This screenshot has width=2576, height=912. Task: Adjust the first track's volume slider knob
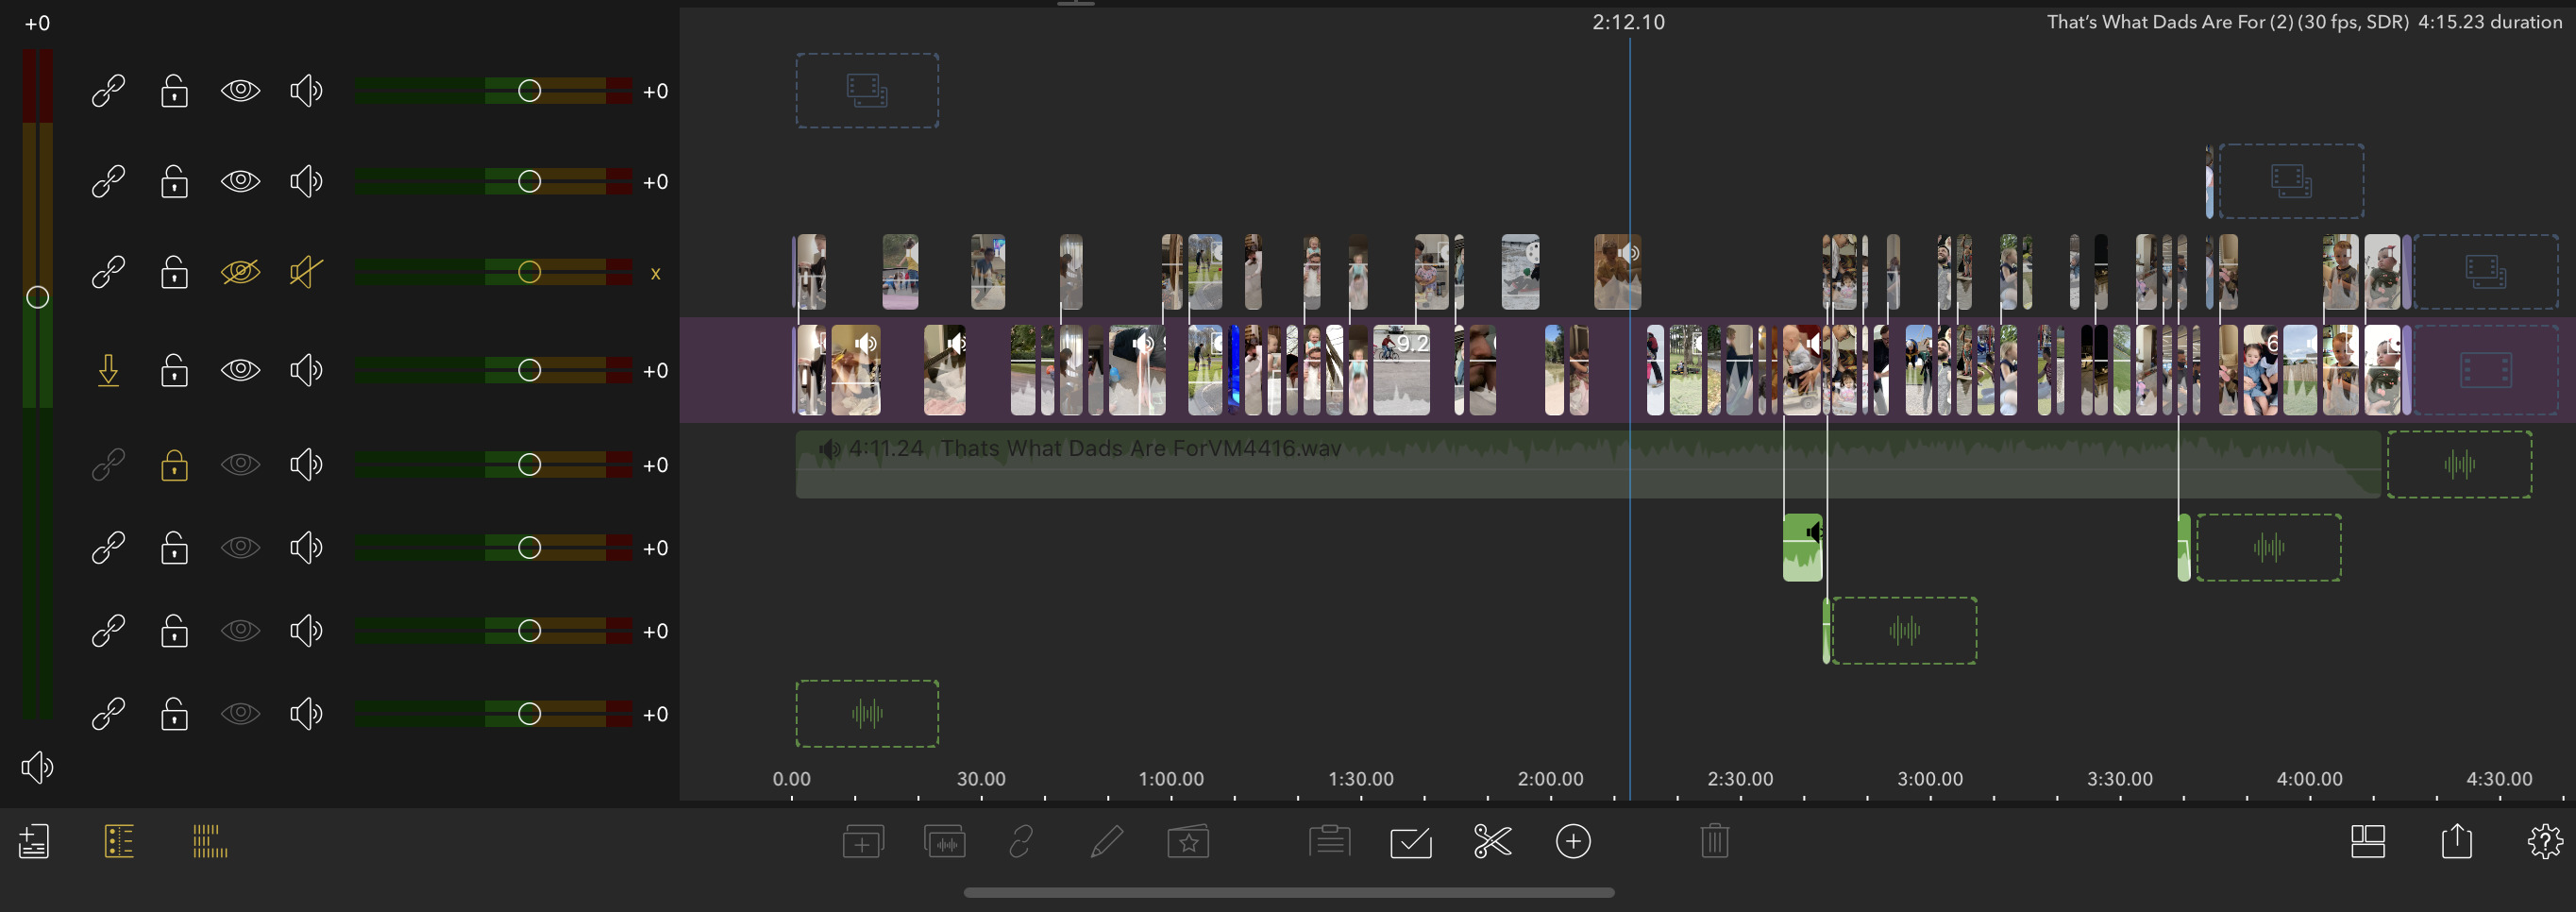tap(529, 91)
